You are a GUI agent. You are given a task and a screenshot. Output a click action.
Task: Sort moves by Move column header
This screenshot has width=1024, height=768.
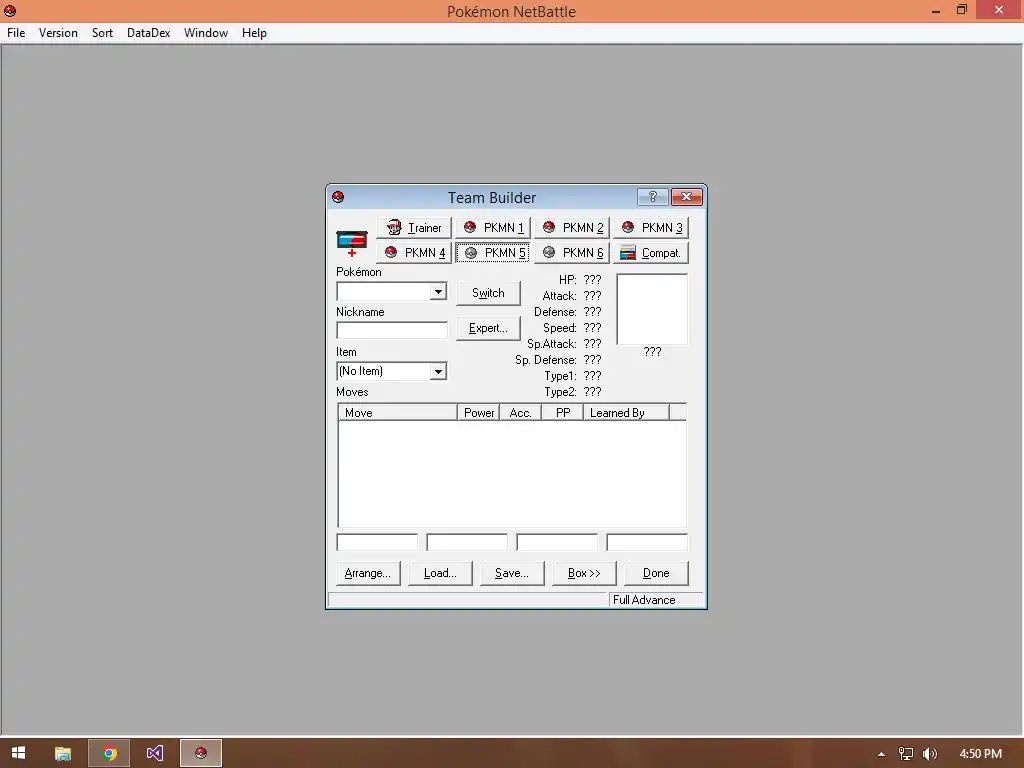point(398,413)
